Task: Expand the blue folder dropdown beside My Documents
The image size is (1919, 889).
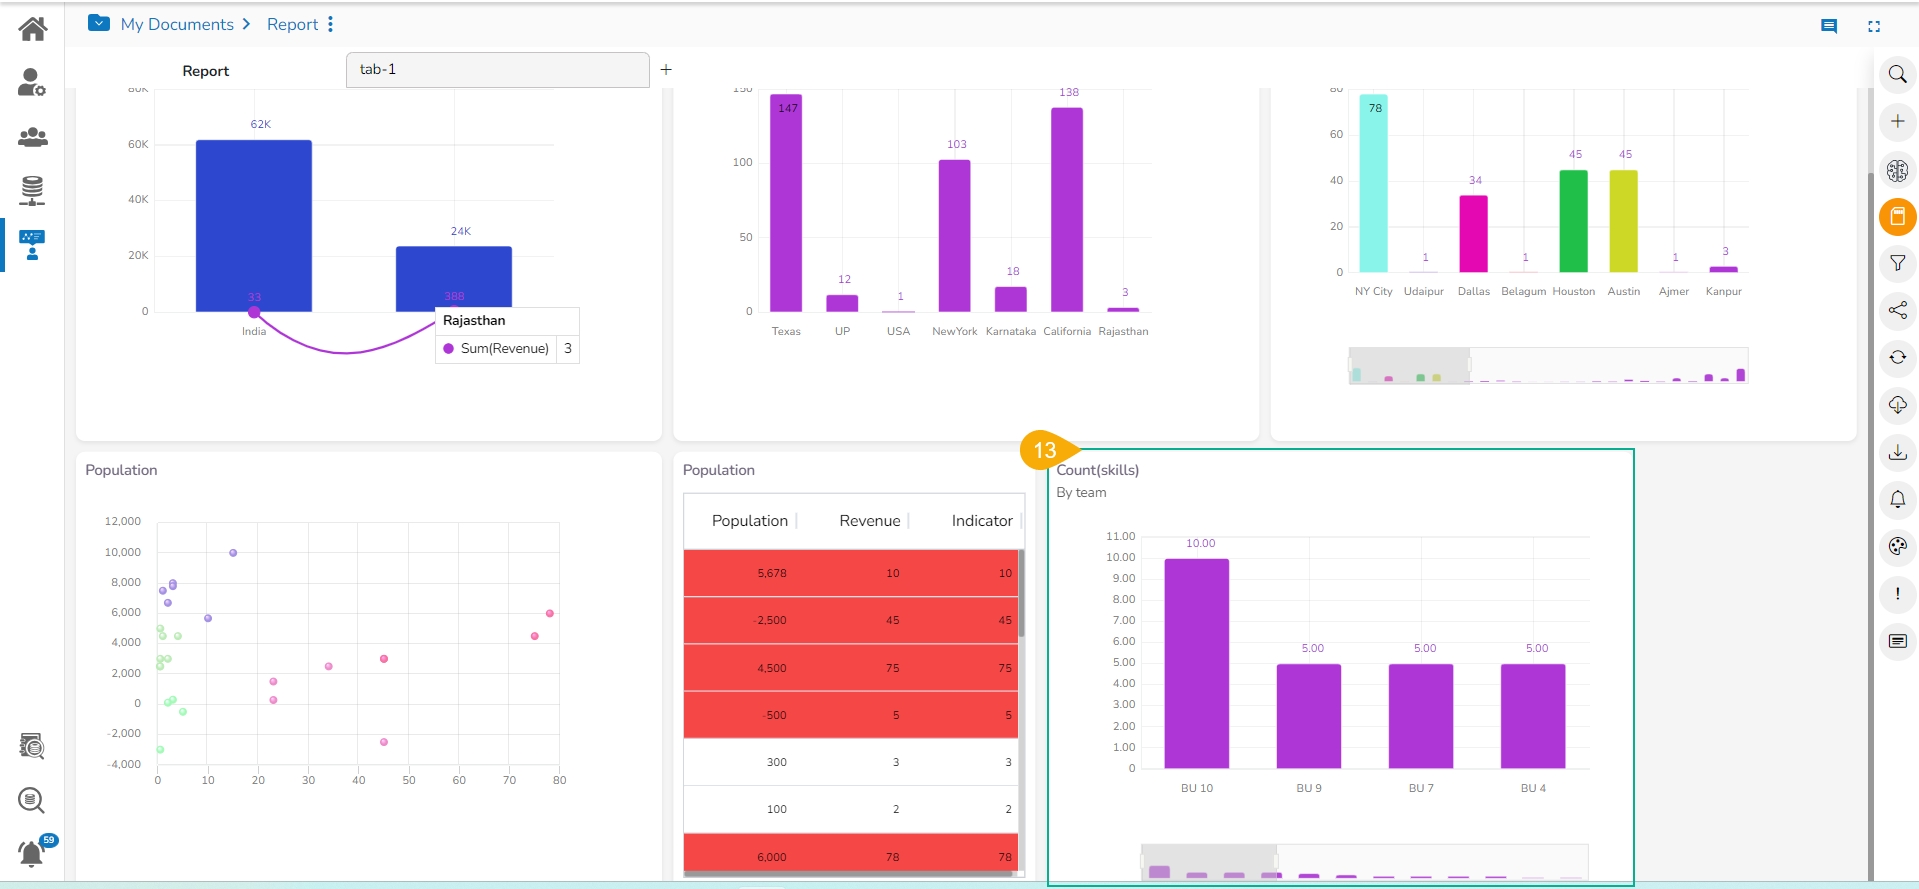Action: (x=99, y=23)
